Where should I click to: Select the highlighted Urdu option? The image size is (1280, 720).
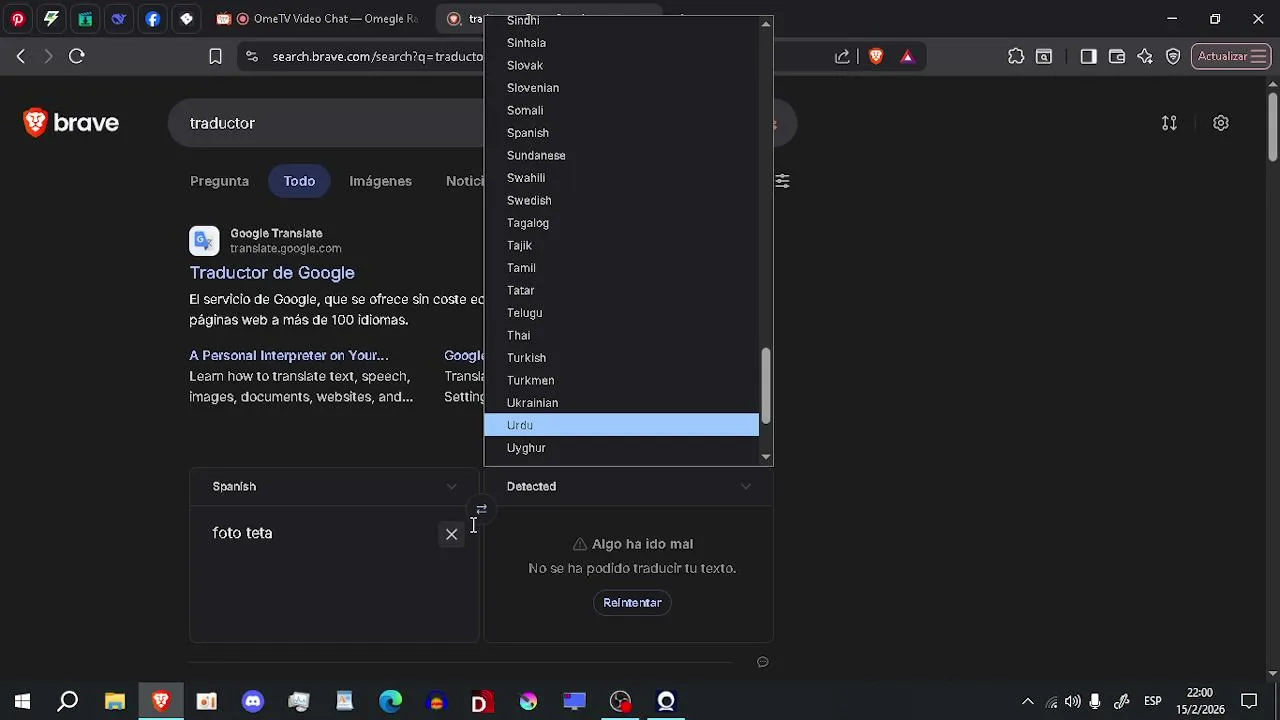(621, 425)
